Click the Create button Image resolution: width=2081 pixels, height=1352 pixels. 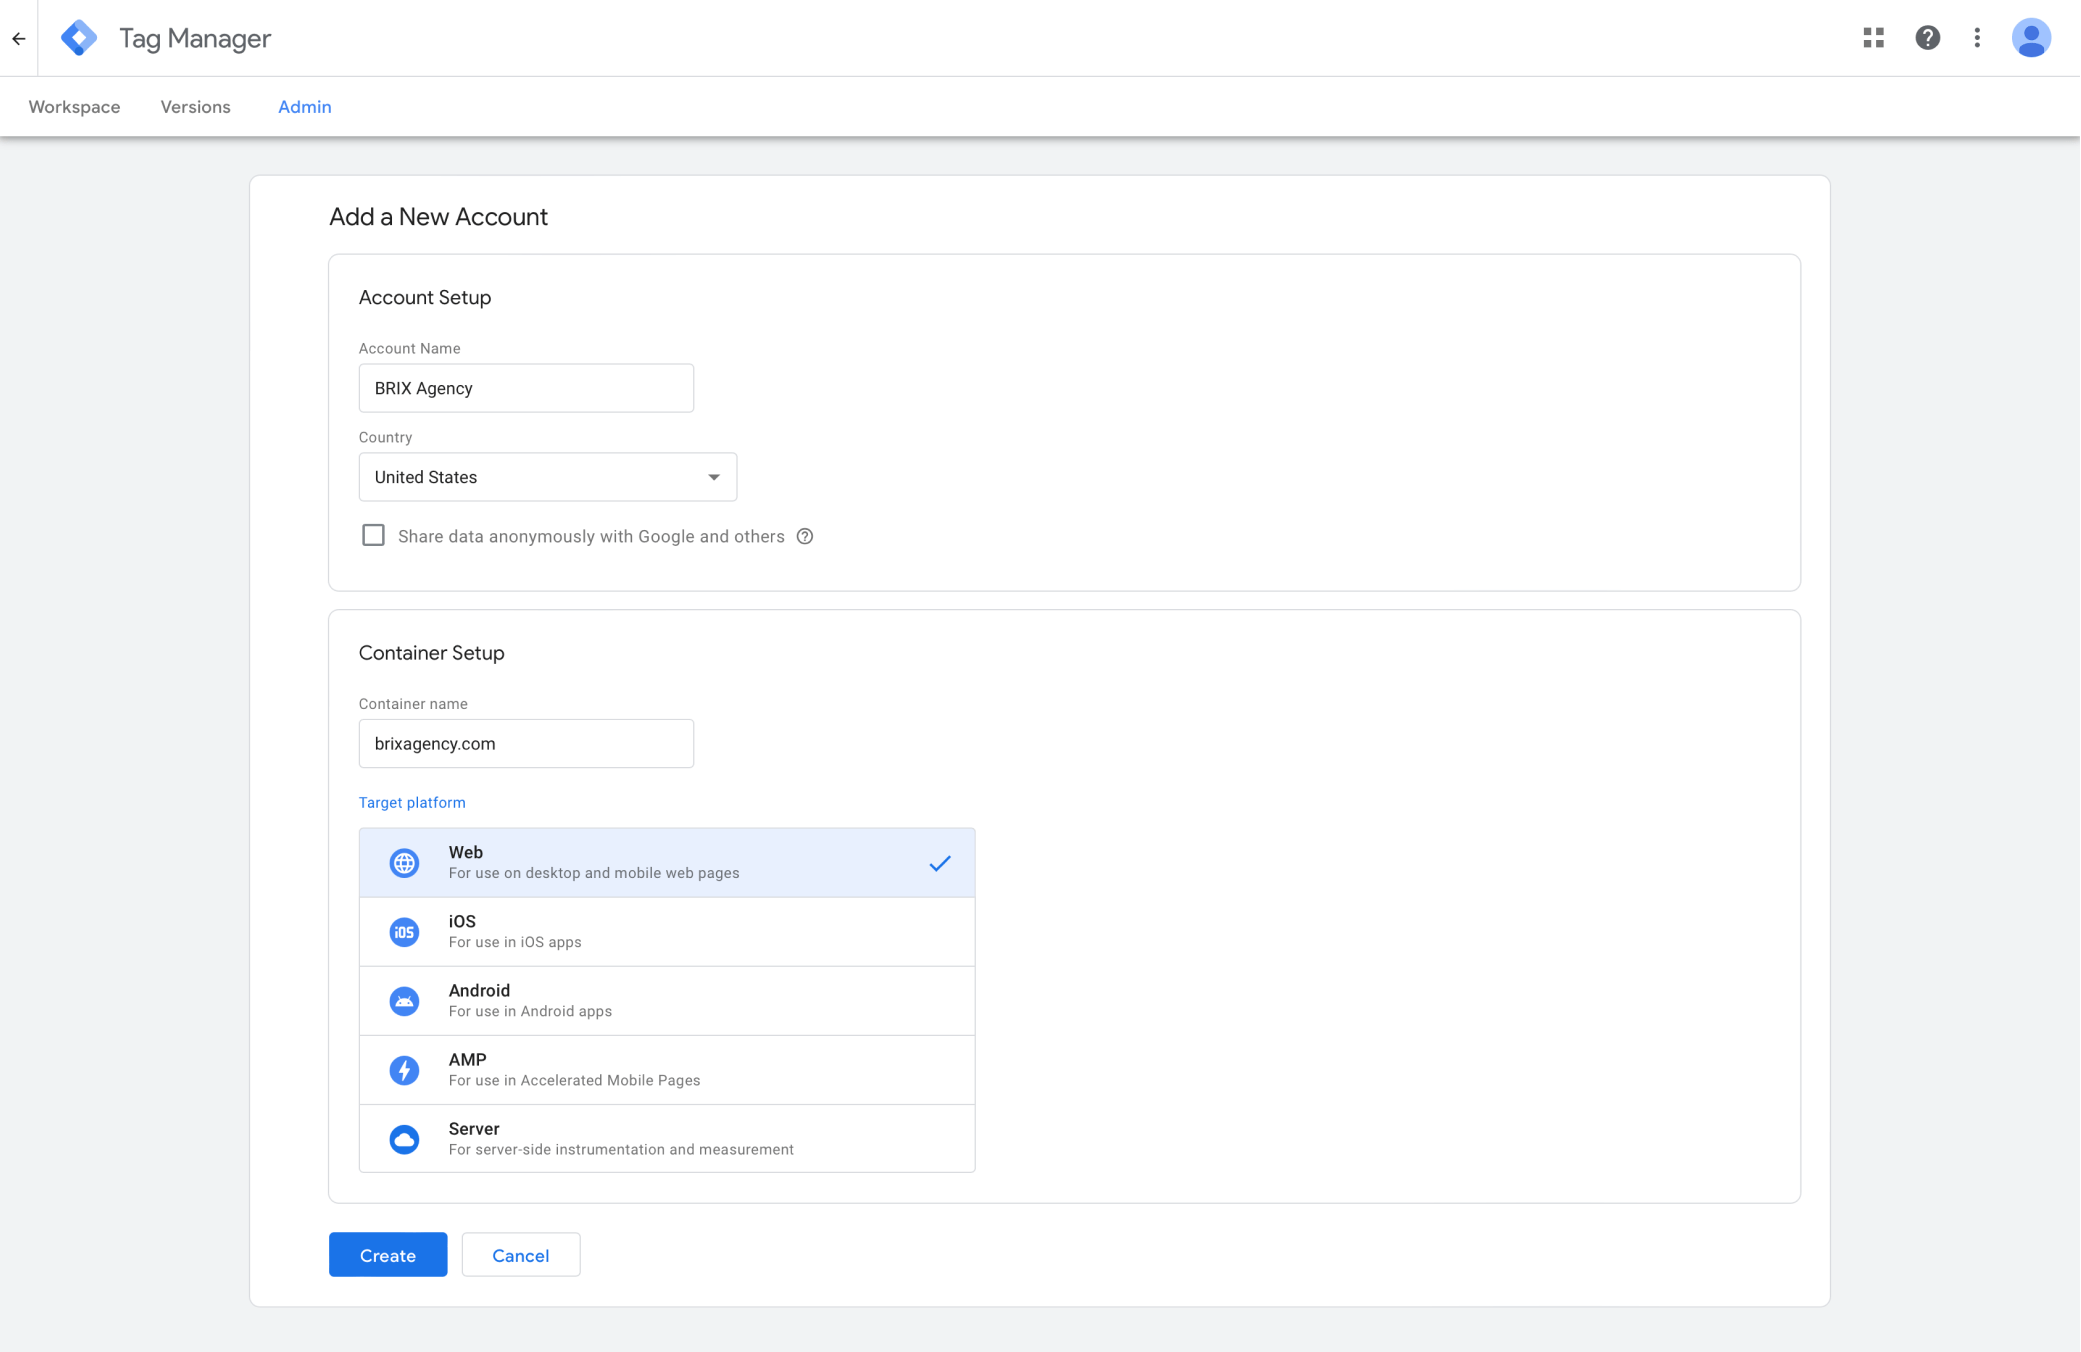(388, 1255)
